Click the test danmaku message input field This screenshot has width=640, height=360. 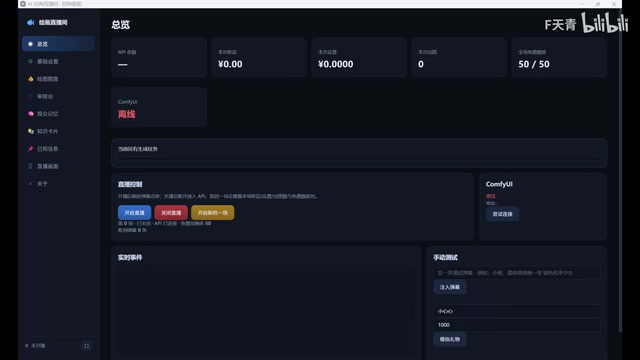coord(517,273)
